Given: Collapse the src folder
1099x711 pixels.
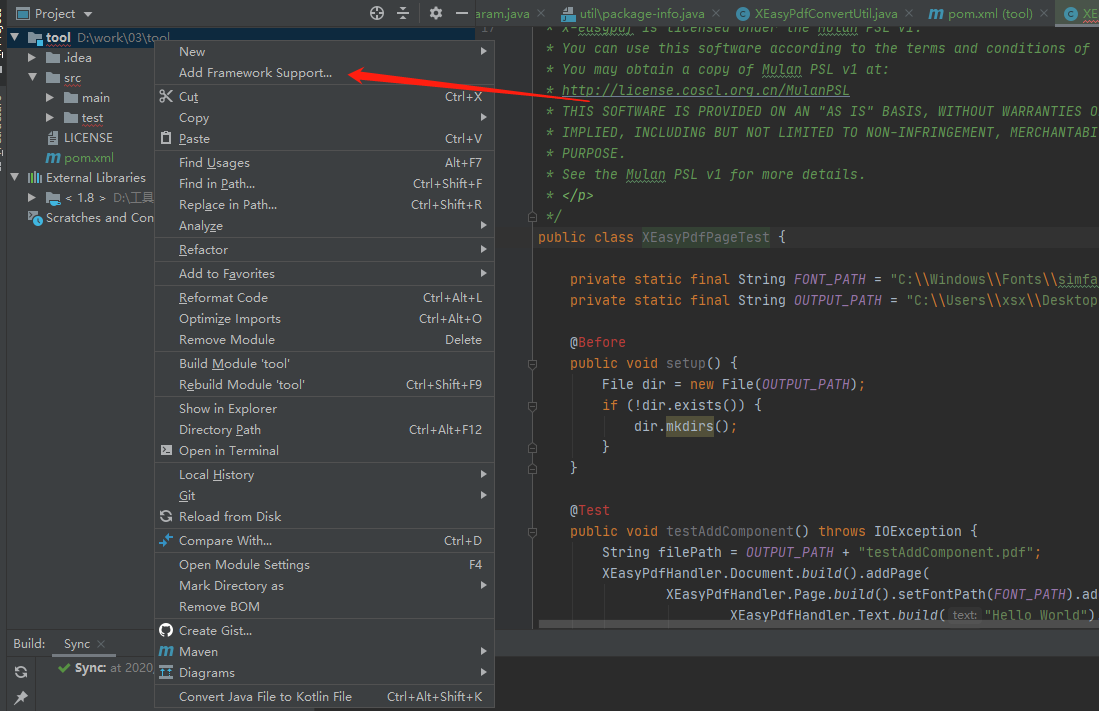Looking at the screenshot, I should (x=32, y=77).
